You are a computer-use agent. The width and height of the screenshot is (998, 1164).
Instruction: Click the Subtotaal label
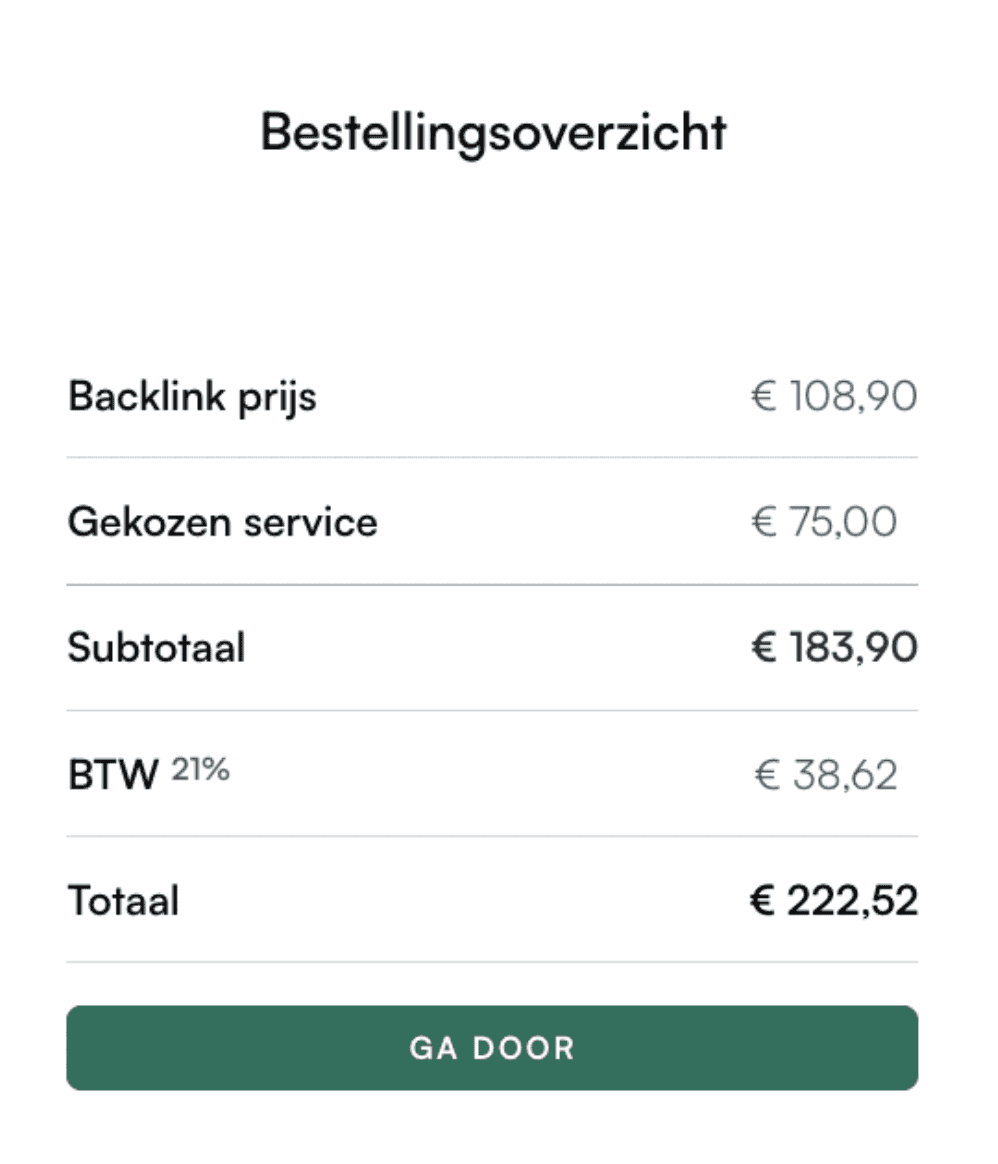tap(156, 648)
